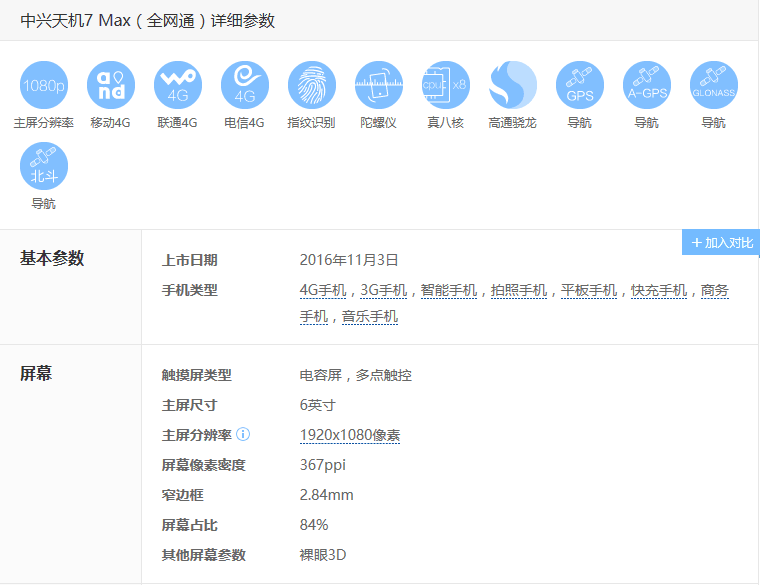Click the 367ppi pixel density value
The image size is (760, 585).
tap(323, 465)
